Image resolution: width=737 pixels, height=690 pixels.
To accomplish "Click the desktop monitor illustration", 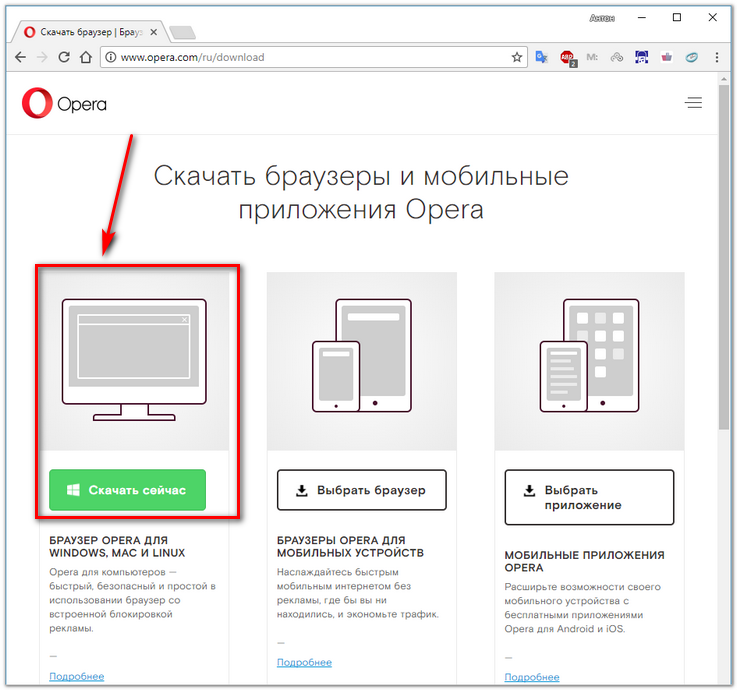I will coord(134,360).
